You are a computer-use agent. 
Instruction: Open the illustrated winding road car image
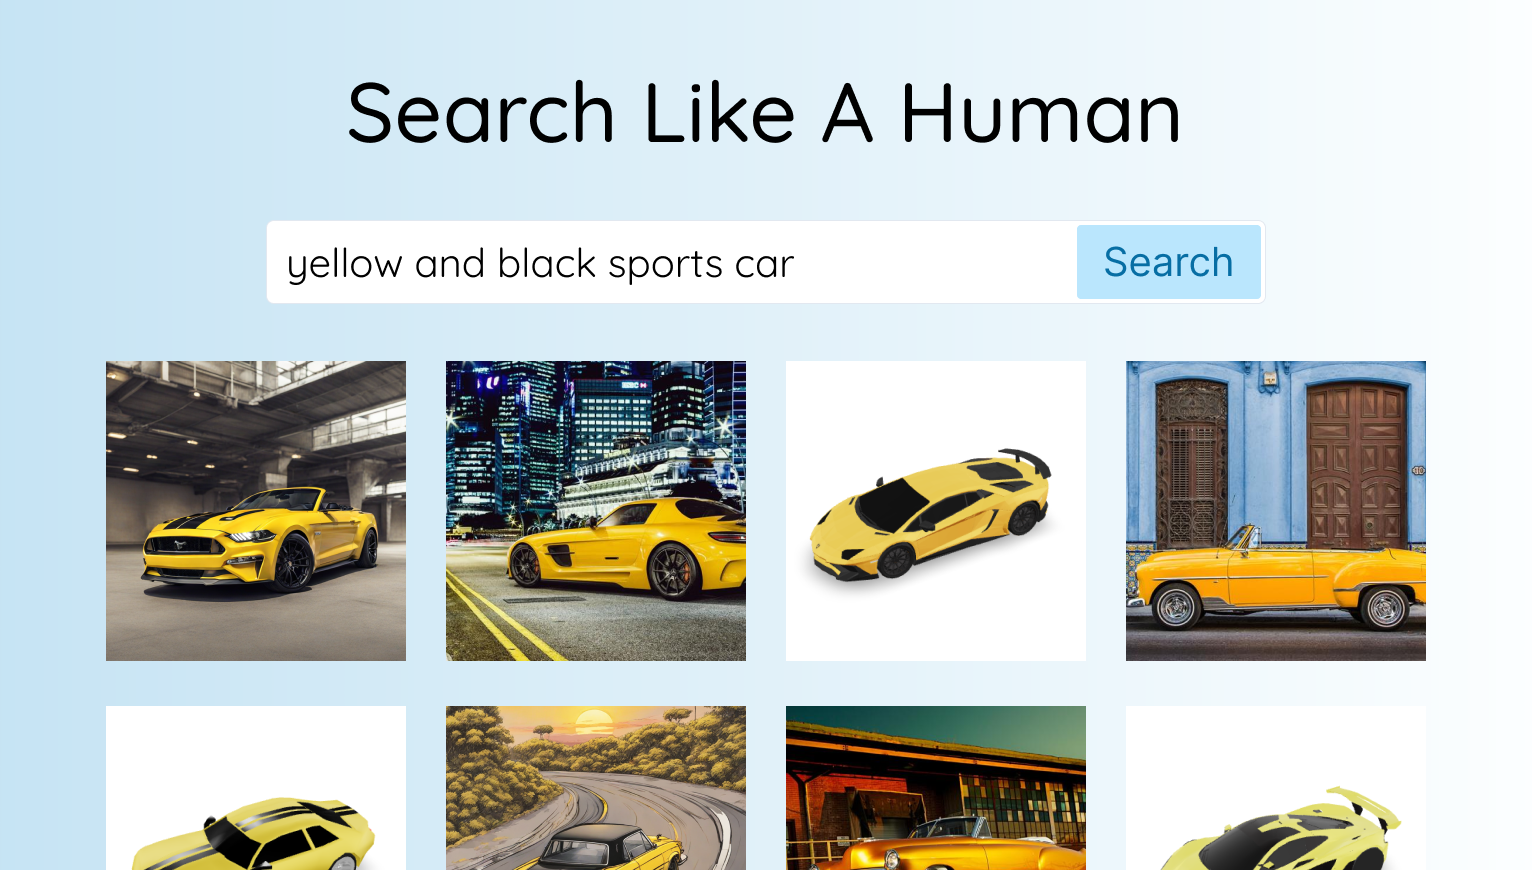tap(596, 788)
